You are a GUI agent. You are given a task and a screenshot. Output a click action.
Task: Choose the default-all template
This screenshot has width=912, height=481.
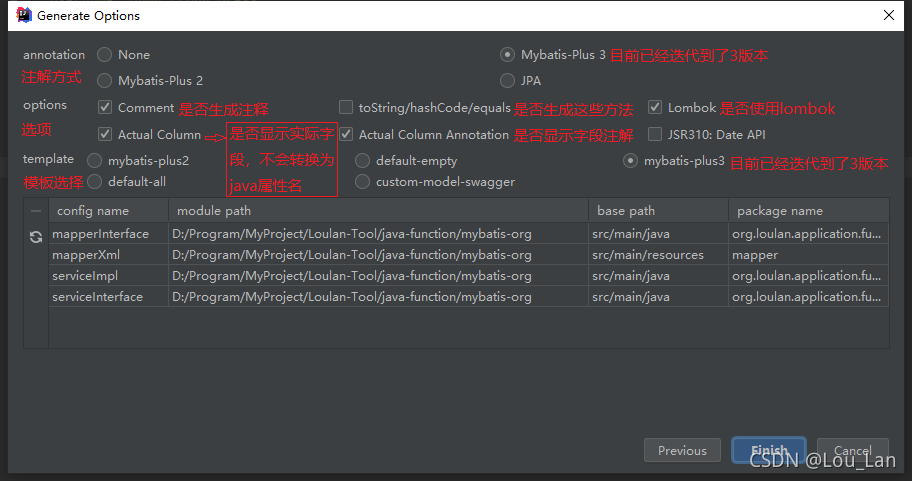click(x=95, y=182)
